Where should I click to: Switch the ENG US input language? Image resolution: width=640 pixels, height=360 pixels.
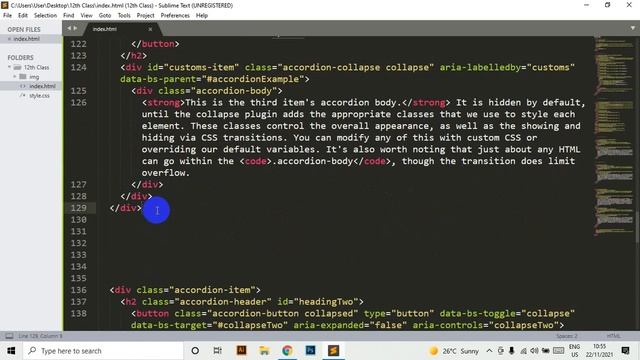point(574,351)
